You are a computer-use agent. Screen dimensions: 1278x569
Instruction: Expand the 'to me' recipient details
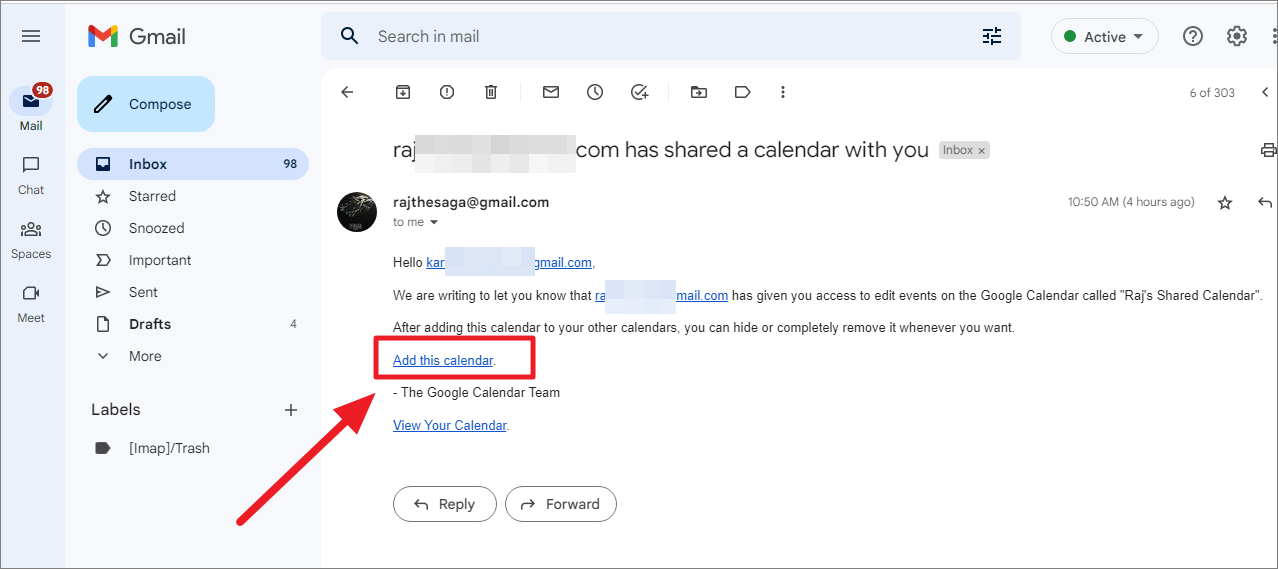tap(434, 222)
